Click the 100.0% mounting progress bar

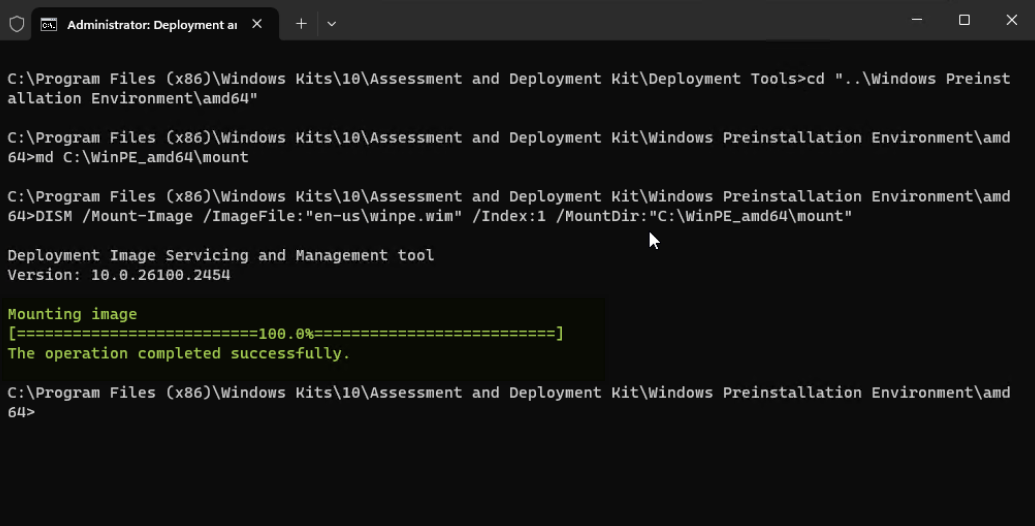(285, 334)
